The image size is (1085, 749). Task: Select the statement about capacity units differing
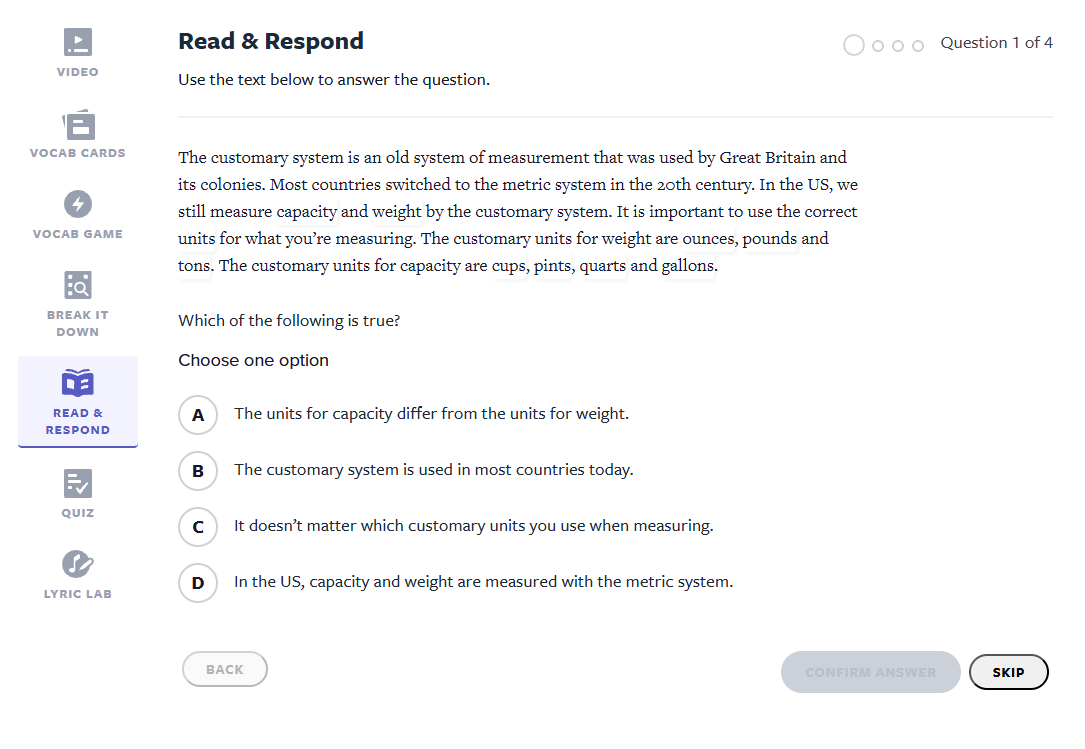coord(431,414)
